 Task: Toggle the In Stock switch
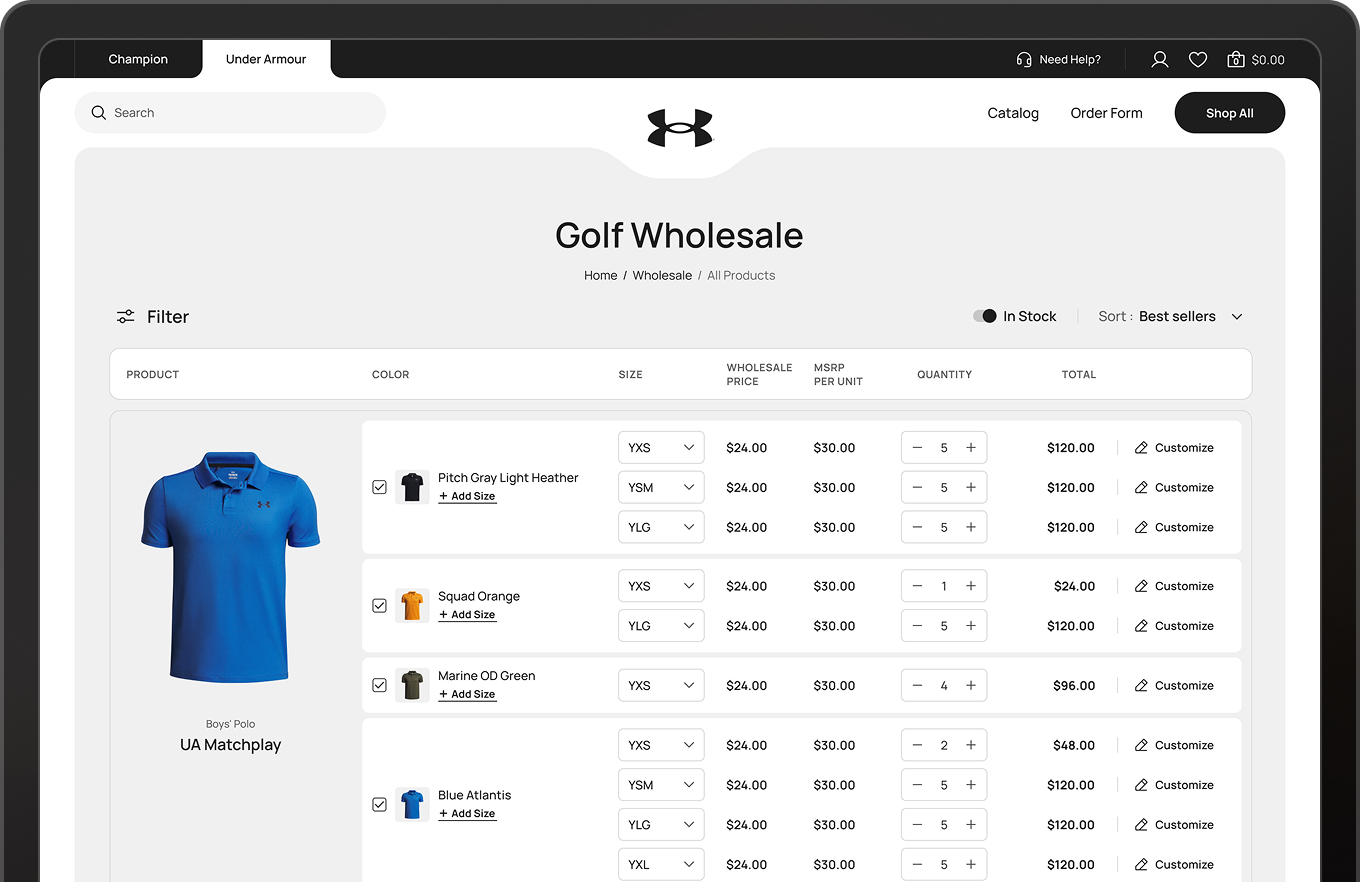point(984,316)
